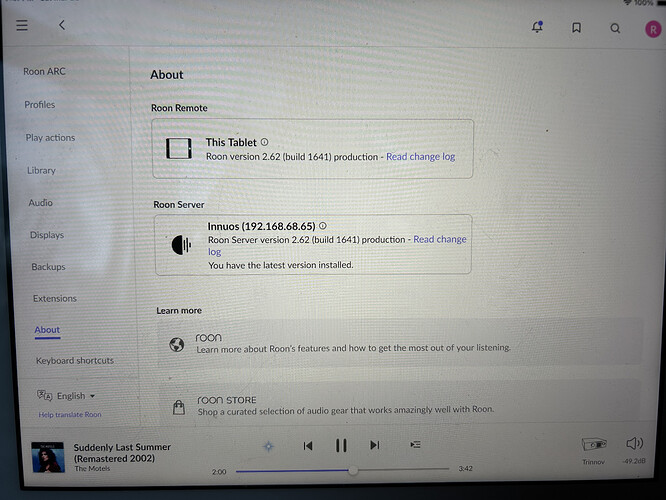Click the 2:00 elapsed time

point(219,472)
